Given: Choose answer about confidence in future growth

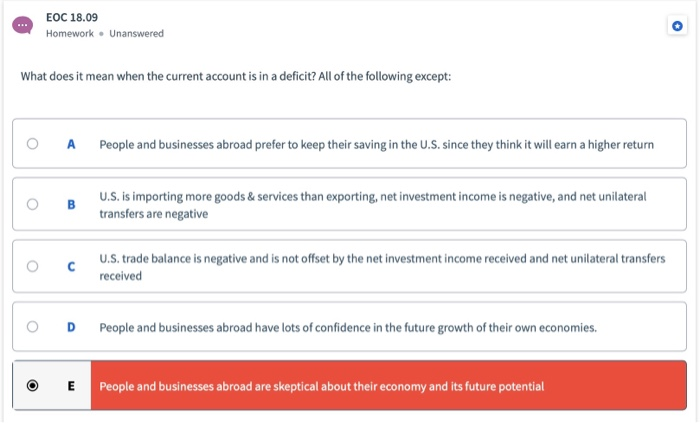Looking at the screenshot, I should pos(348,328).
